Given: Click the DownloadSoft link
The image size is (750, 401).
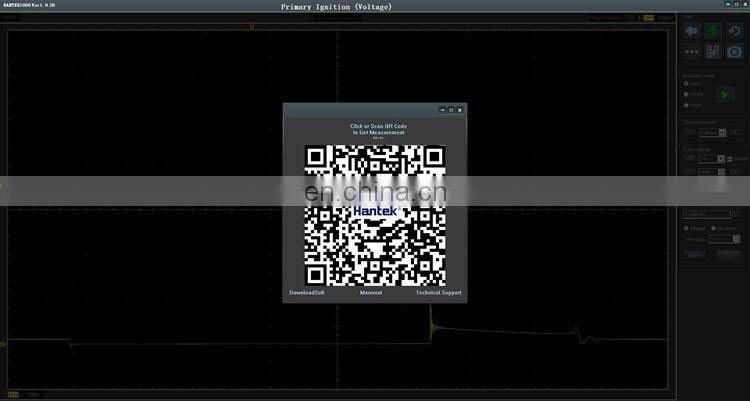Looking at the screenshot, I should point(307,293).
